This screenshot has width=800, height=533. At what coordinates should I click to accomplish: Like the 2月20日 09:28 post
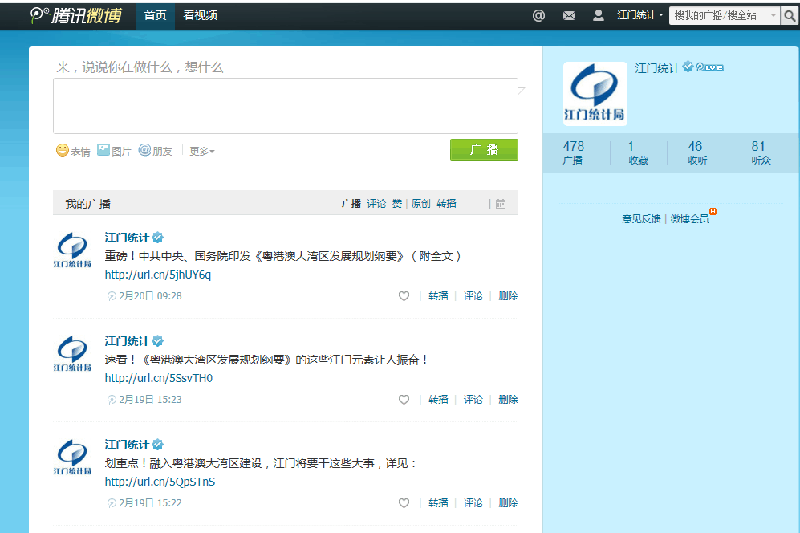(404, 296)
